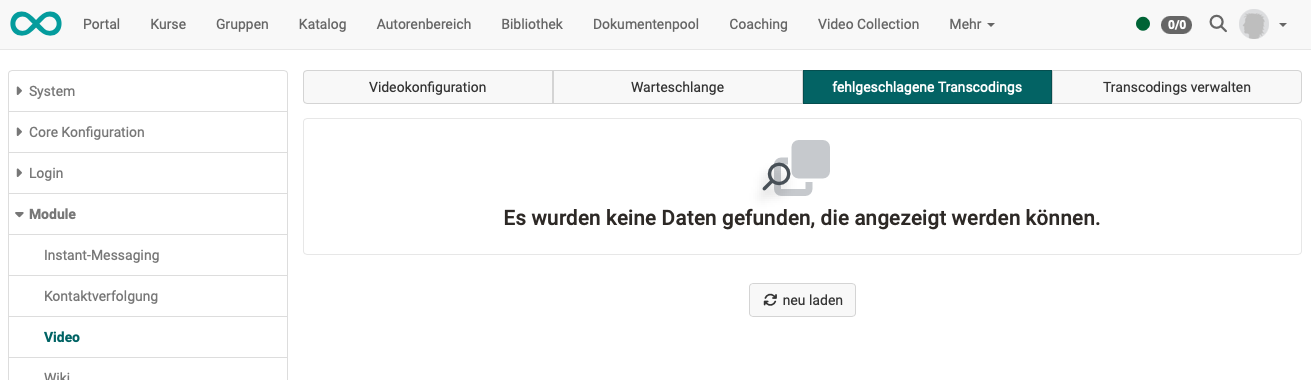
Task: Open the Katalog navigation item
Action: pos(322,24)
